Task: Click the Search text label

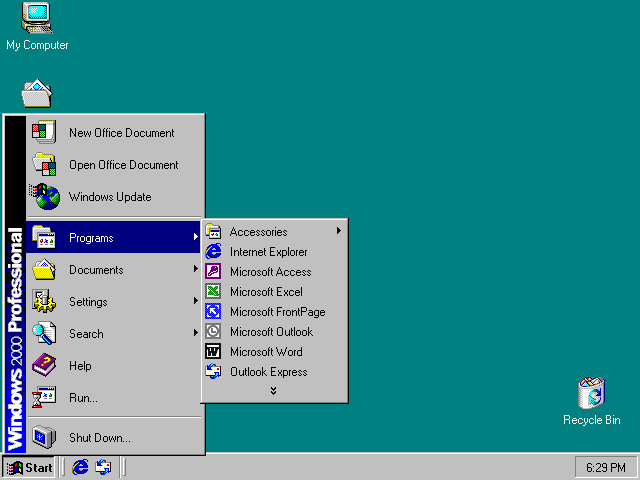Action: pos(86,334)
